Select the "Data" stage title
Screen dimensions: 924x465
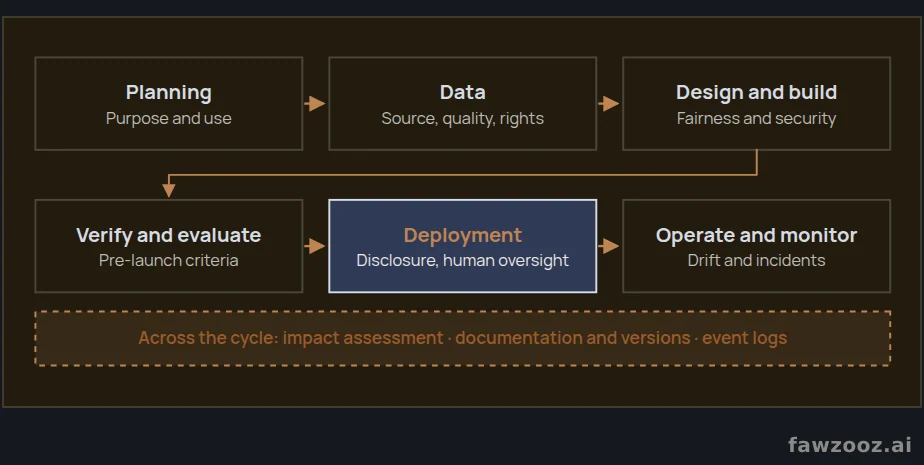(463, 93)
